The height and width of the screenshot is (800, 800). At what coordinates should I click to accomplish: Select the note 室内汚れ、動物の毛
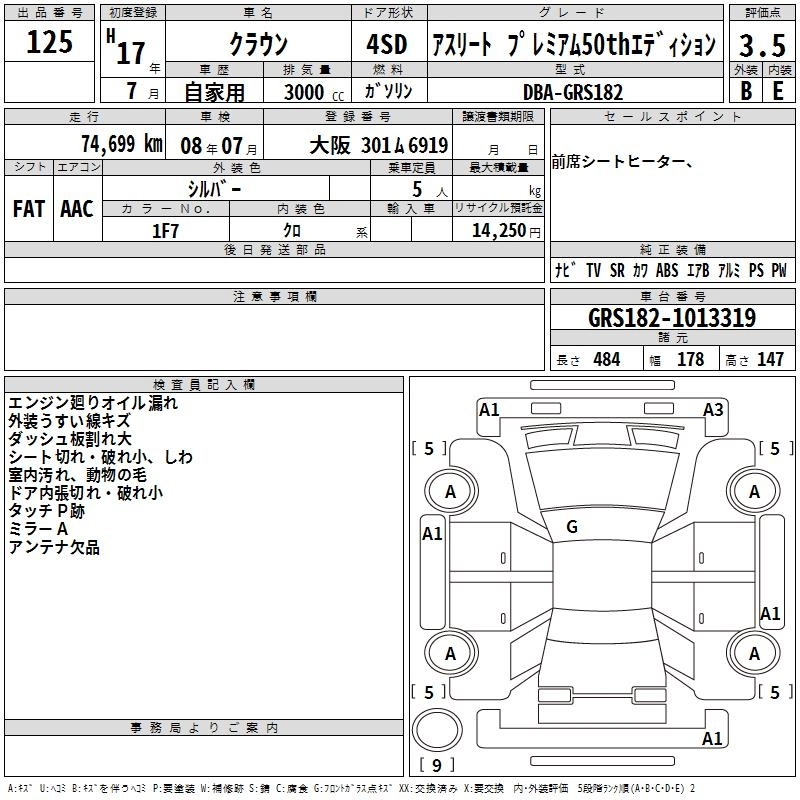point(78,474)
